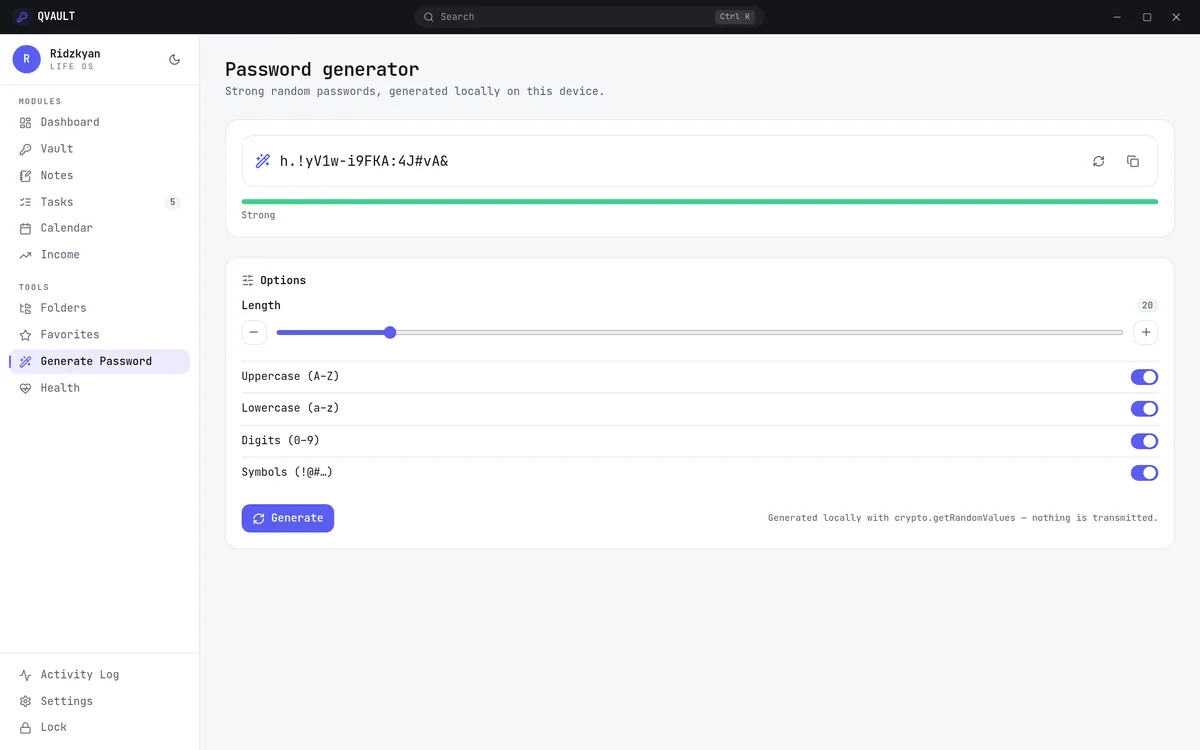Open the Notes module
This screenshot has width=1200, height=750.
click(x=57, y=175)
